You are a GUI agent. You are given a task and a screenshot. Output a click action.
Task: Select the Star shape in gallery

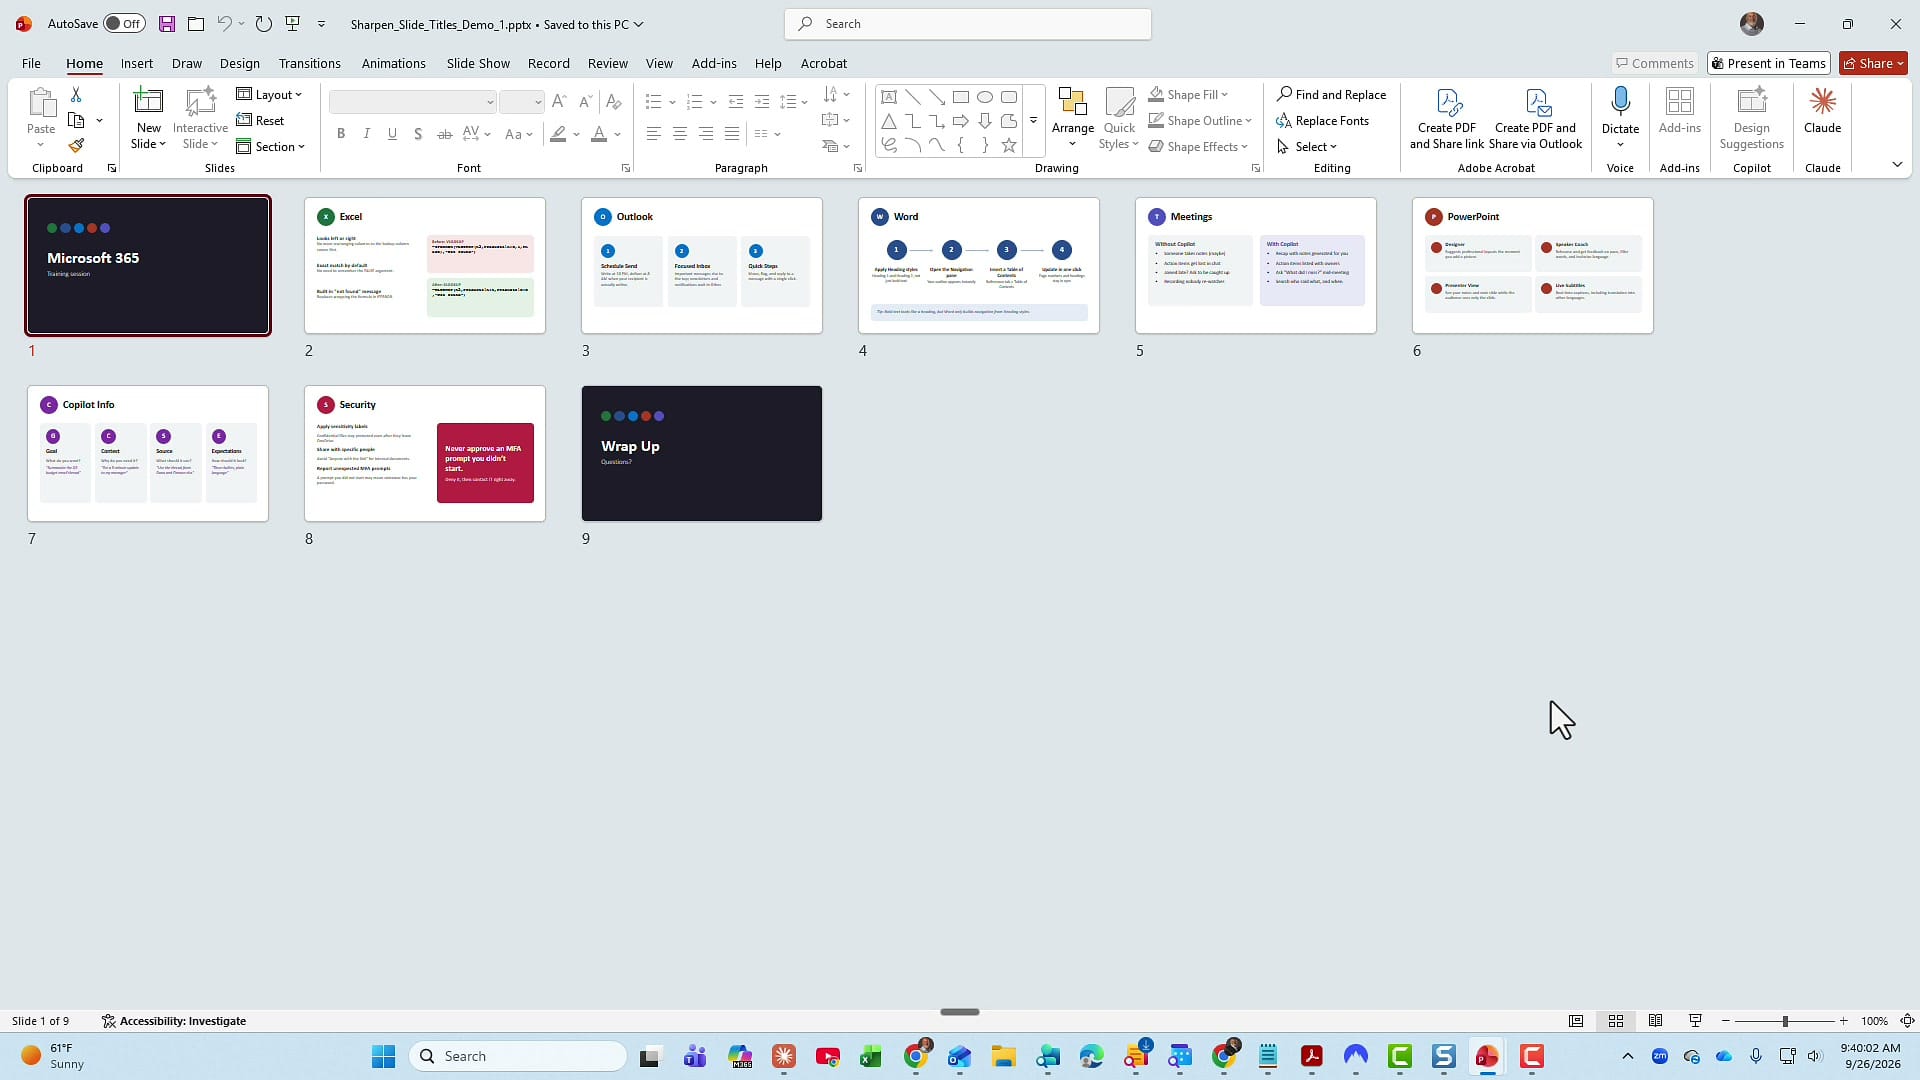pyautogui.click(x=1009, y=146)
